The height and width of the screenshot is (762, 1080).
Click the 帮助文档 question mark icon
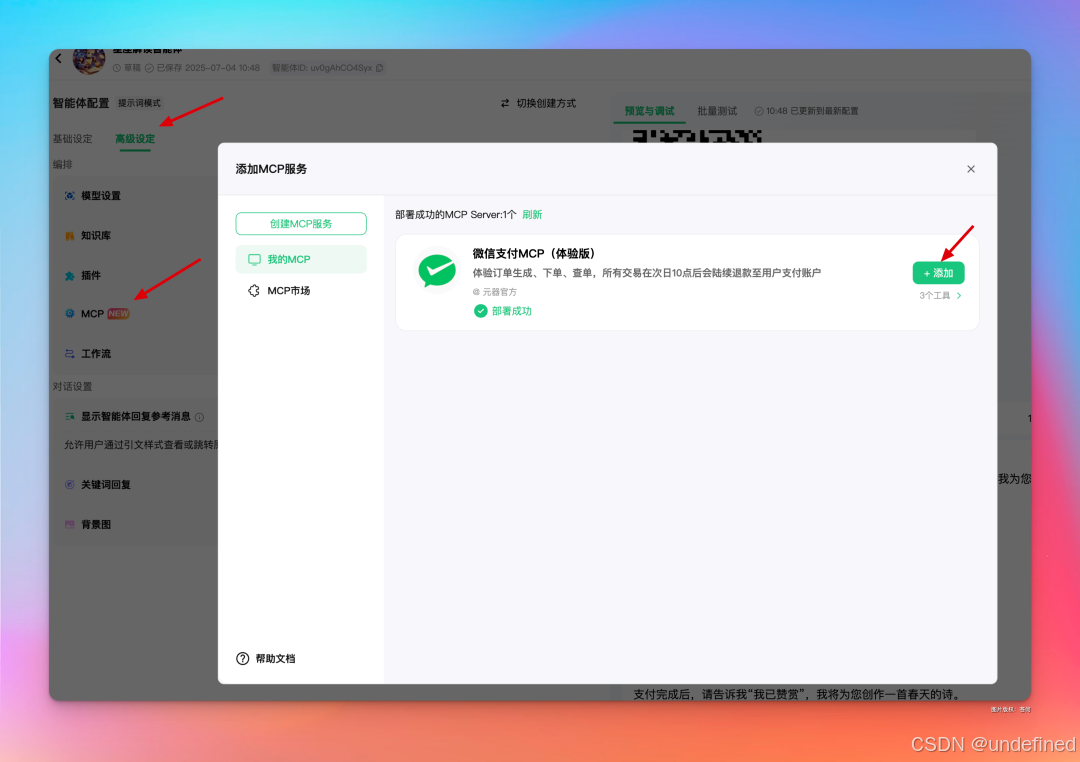(242, 659)
